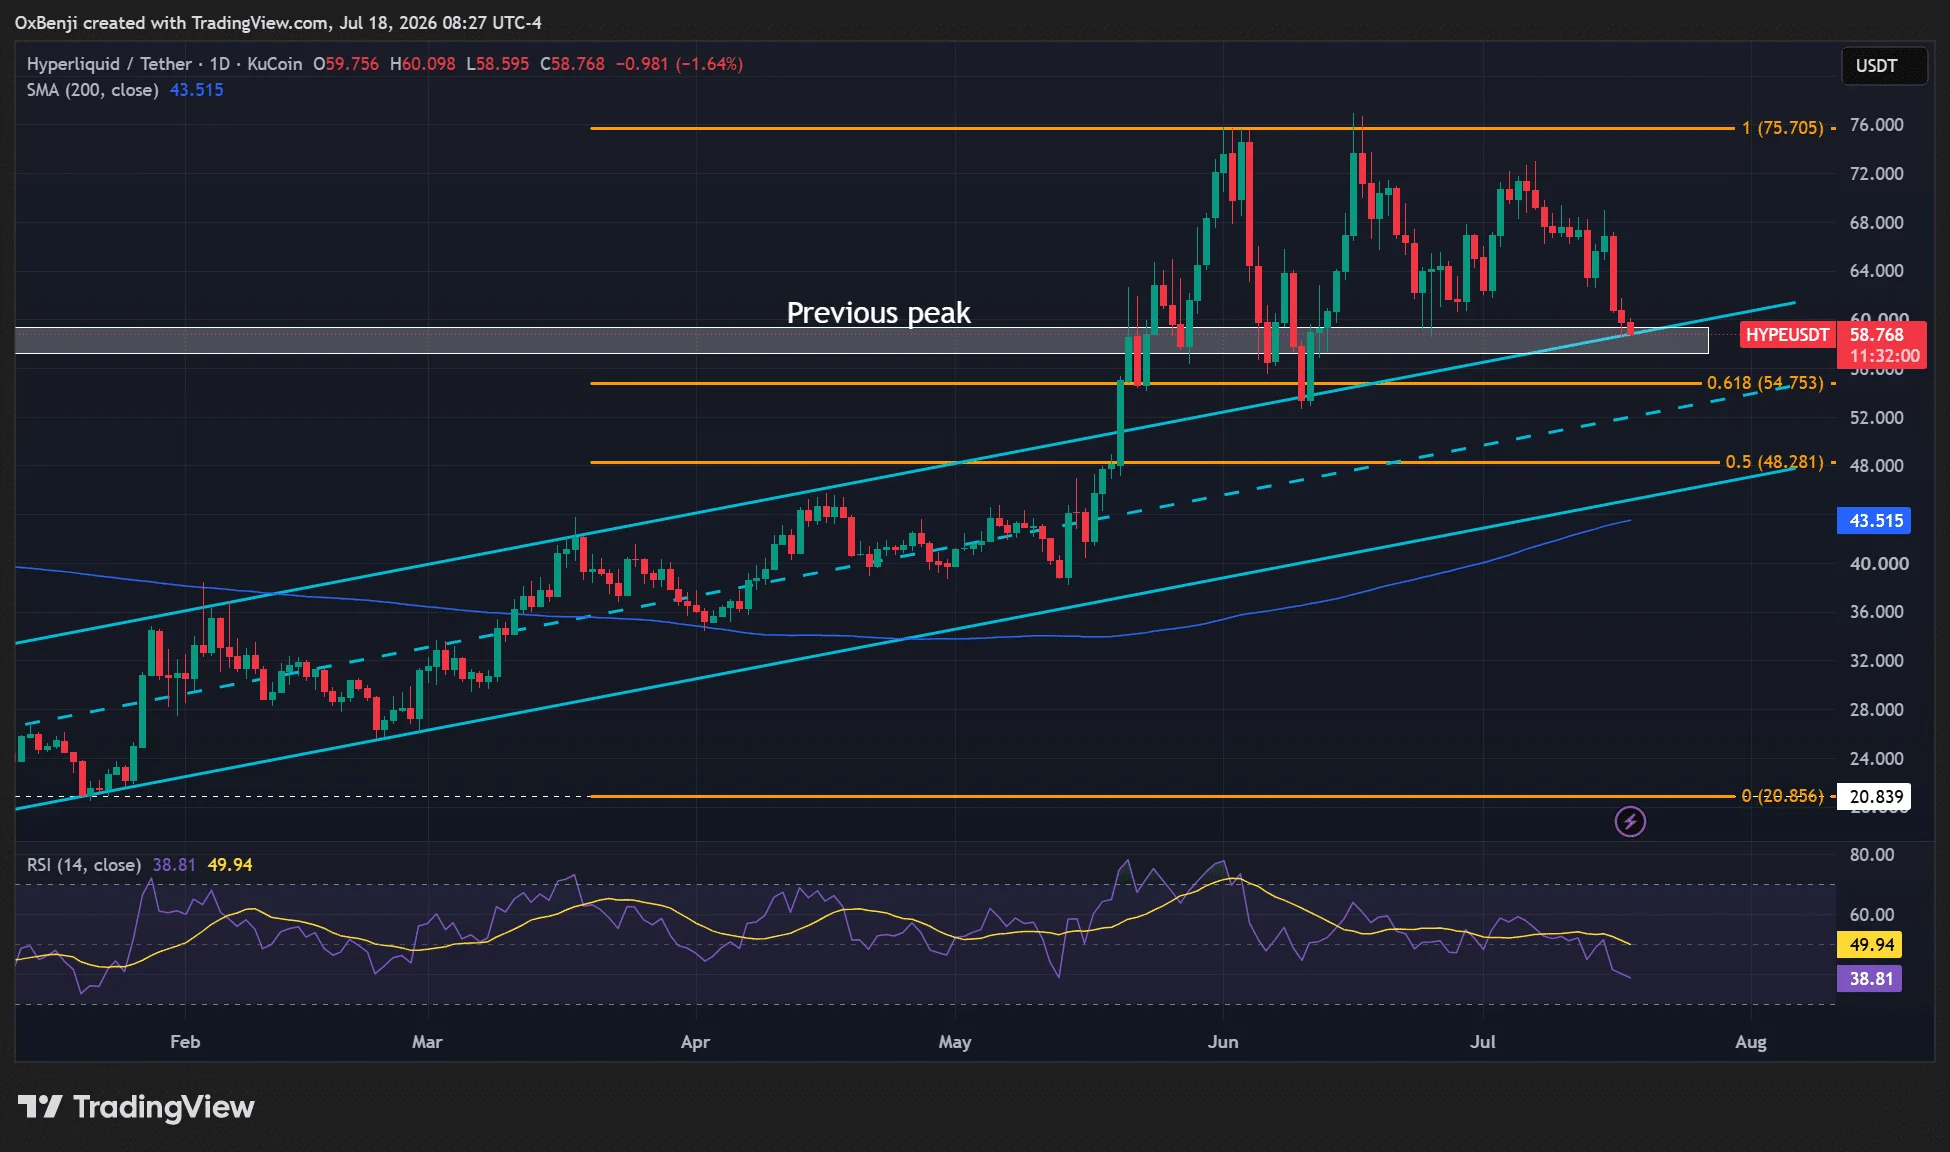Viewport: 1950px width, 1152px height.
Task: Click the purple lightning bolt icon
Action: 1630,822
